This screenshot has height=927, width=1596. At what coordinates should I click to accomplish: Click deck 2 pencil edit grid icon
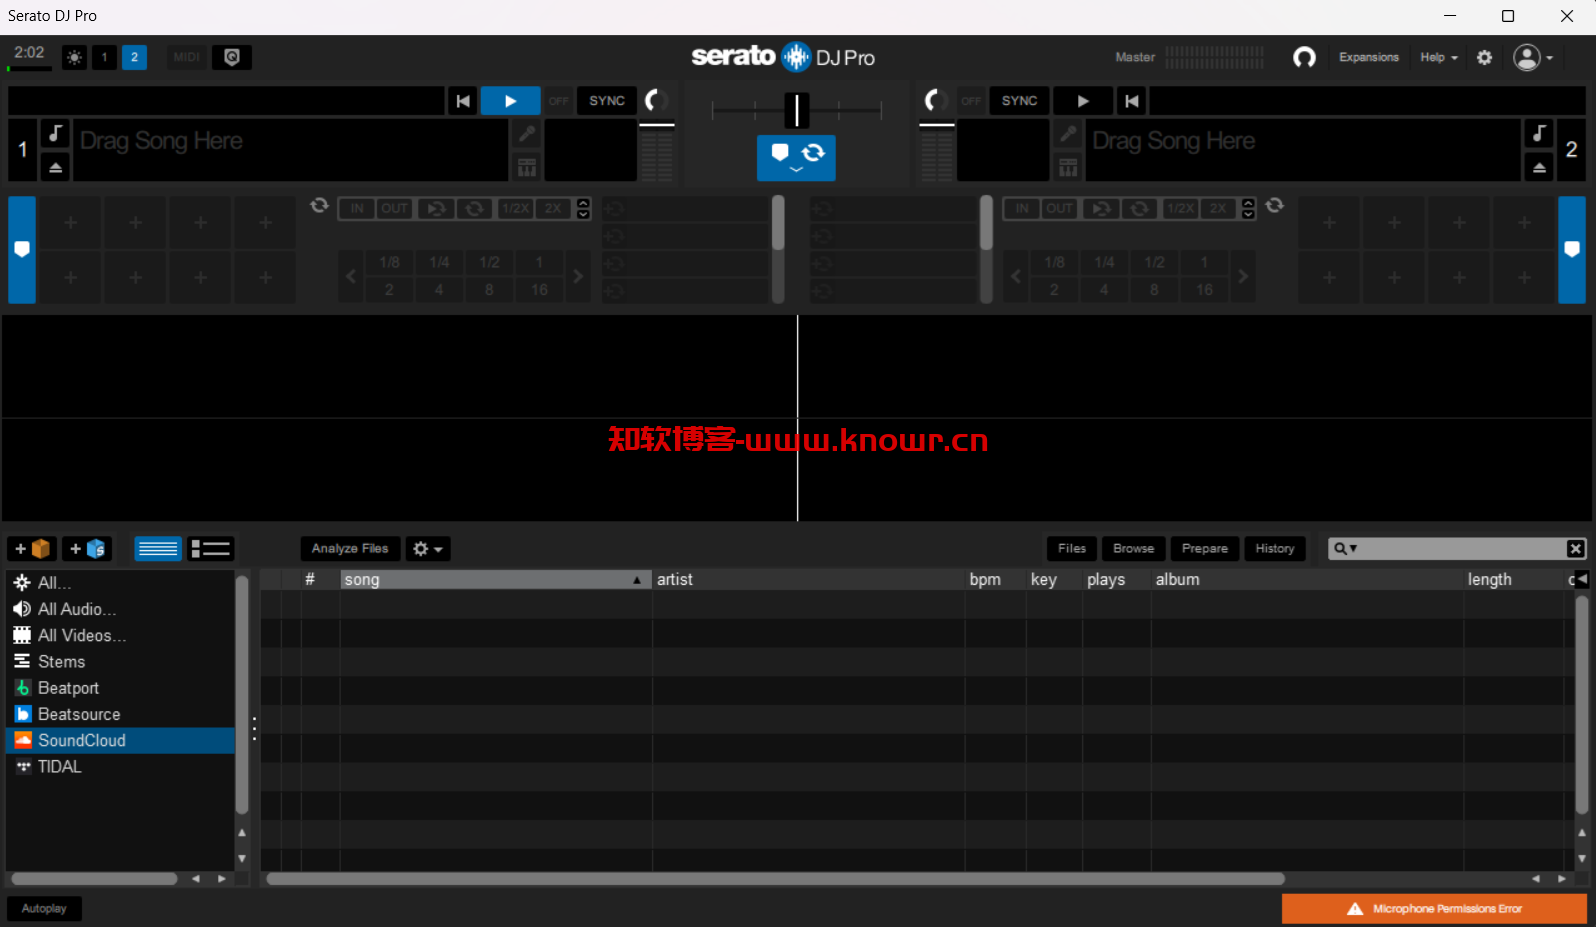(1068, 133)
